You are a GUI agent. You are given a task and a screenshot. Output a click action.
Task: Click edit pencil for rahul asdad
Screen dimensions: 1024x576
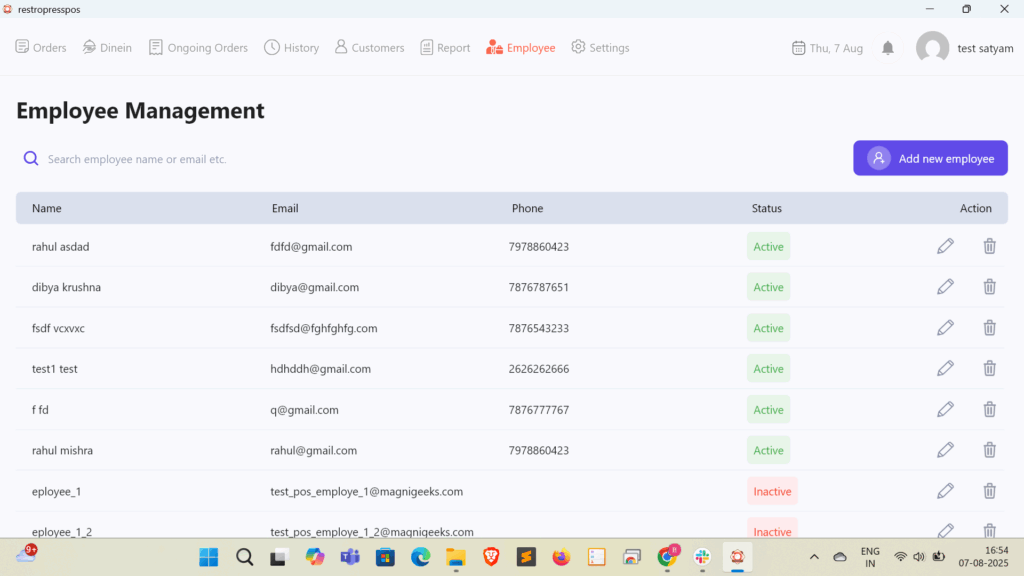(x=945, y=246)
